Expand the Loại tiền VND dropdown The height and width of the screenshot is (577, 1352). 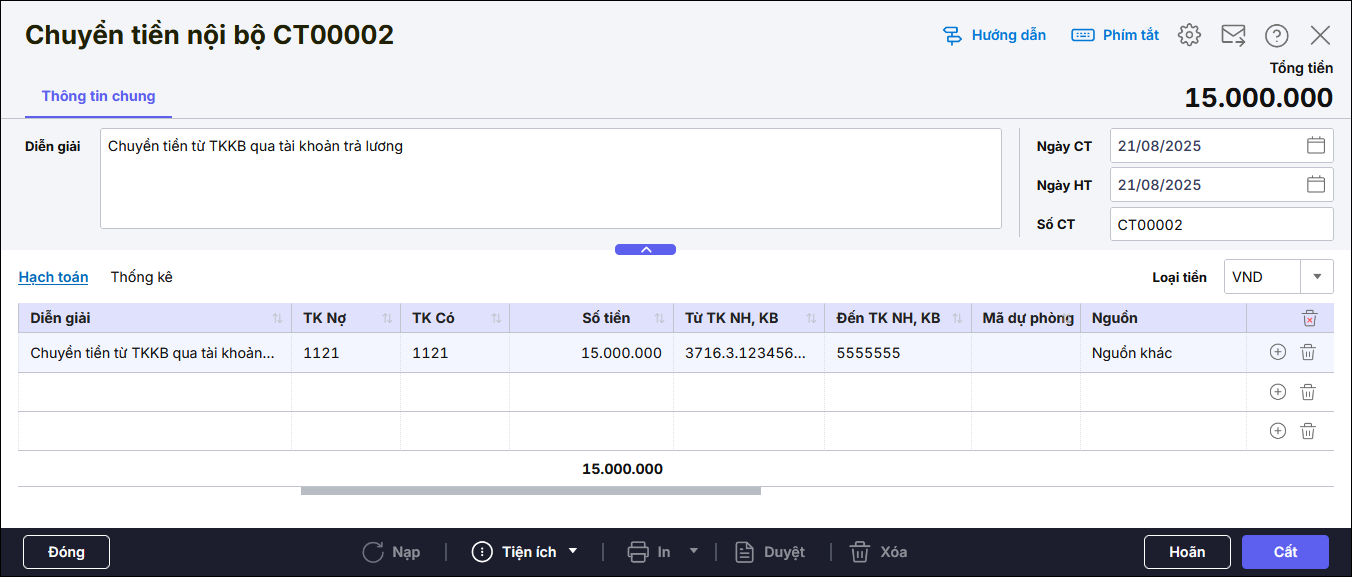[x=1317, y=277]
